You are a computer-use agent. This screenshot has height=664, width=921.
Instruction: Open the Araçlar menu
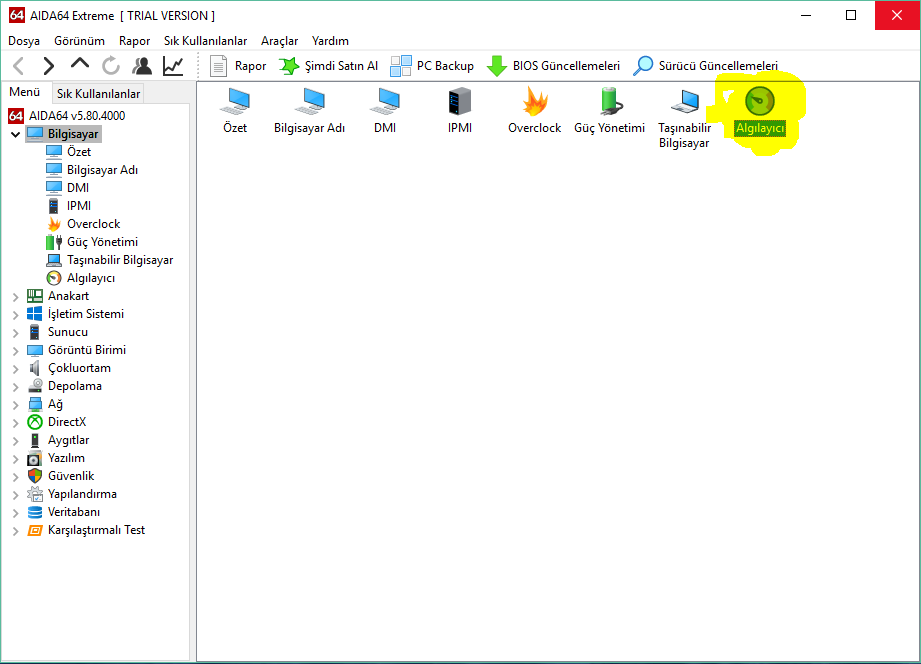pos(280,41)
